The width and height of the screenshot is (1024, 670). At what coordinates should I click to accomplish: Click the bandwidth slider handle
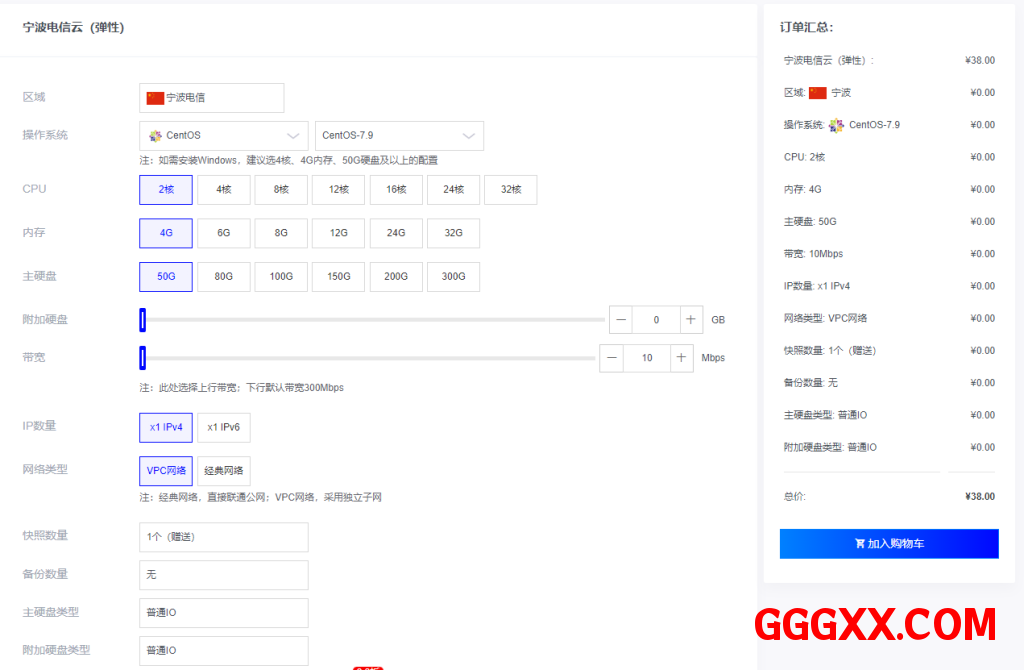[x=142, y=357]
